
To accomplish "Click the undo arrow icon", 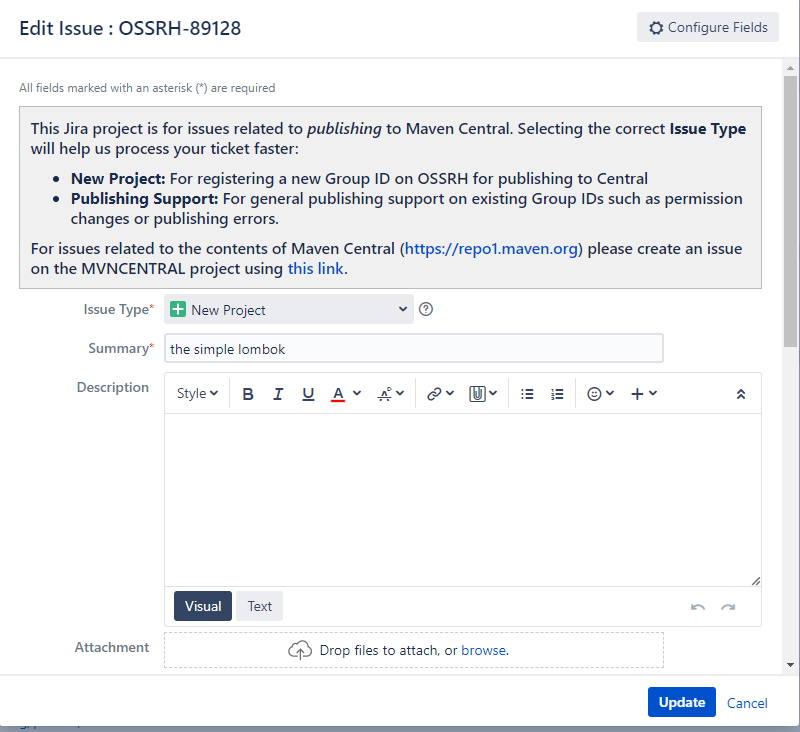I will coord(697,607).
